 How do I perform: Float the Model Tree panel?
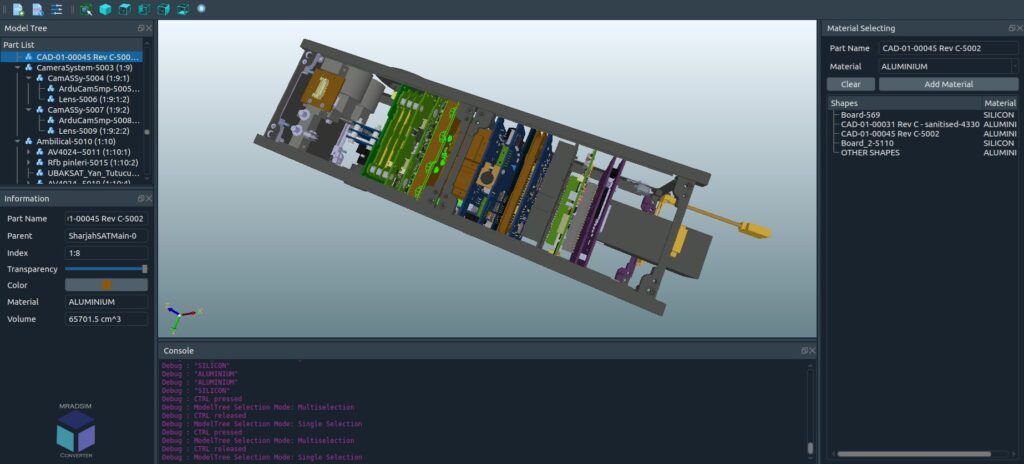click(140, 28)
